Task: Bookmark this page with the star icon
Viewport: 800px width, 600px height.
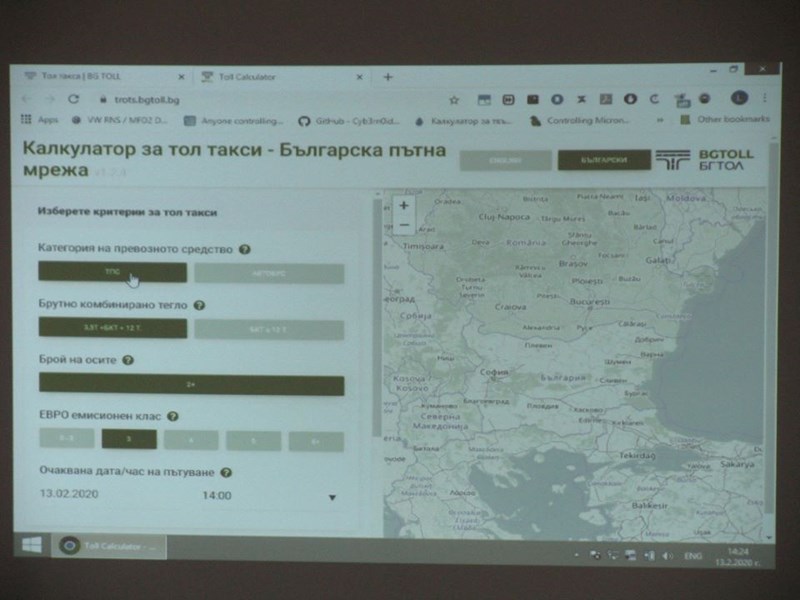Action: (x=454, y=99)
